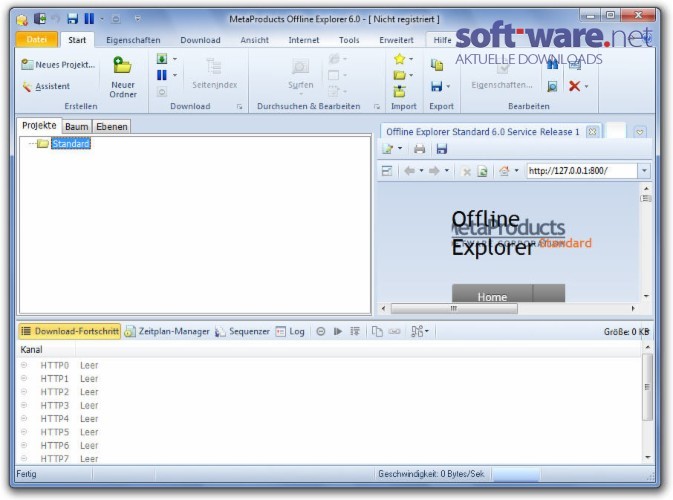This screenshot has width=673, height=500.
Task: Open dropdown next to the ribbon pause icon
Action: pos(175,75)
